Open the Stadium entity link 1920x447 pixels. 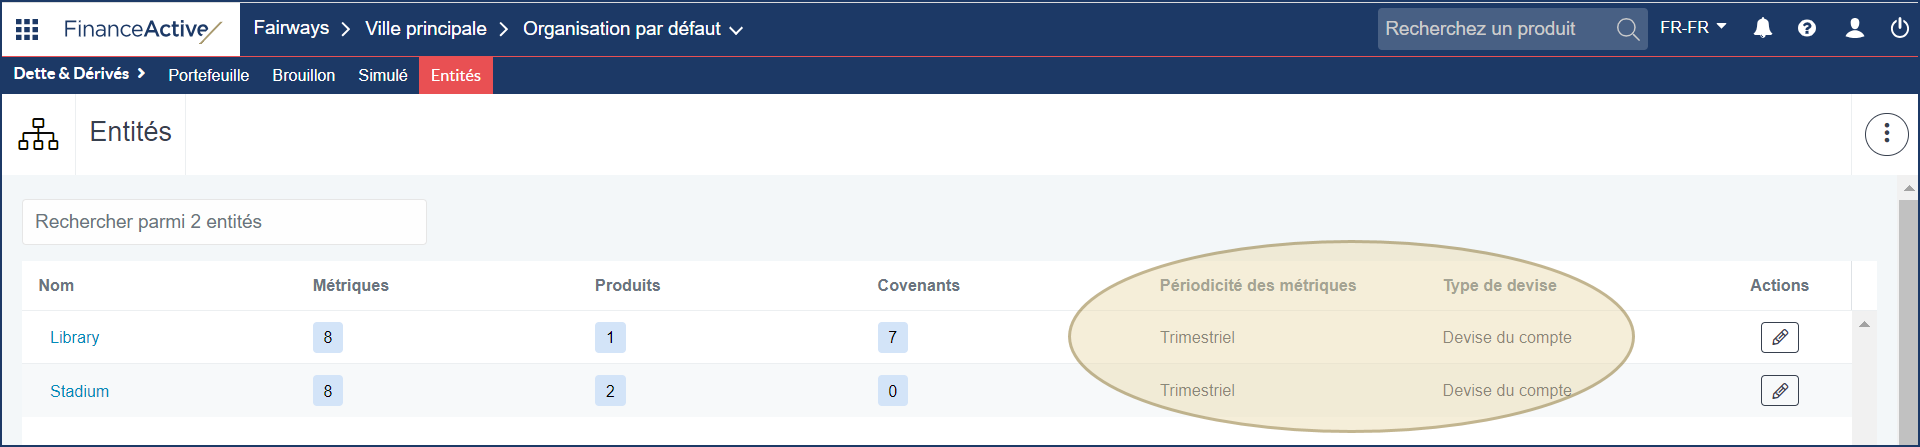[x=80, y=391]
